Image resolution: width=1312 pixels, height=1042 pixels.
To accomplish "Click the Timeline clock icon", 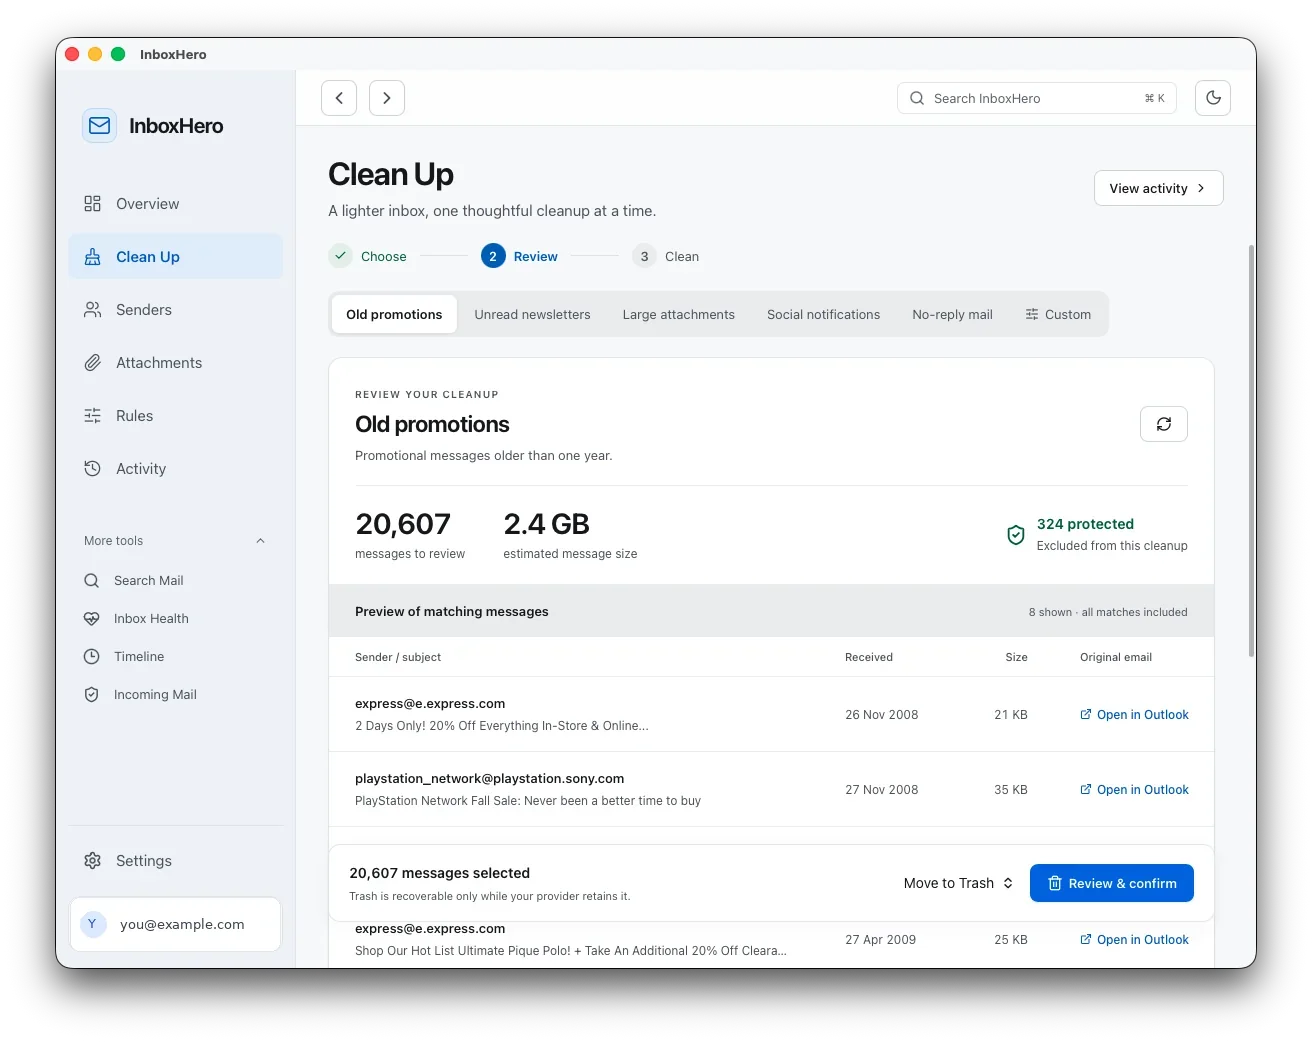I will [91, 657].
